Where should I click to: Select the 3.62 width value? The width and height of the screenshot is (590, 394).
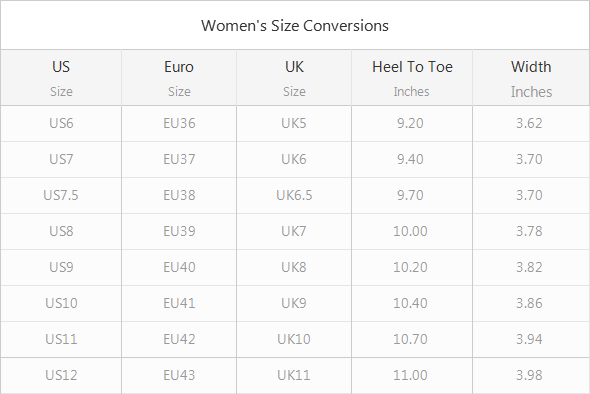[529, 123]
